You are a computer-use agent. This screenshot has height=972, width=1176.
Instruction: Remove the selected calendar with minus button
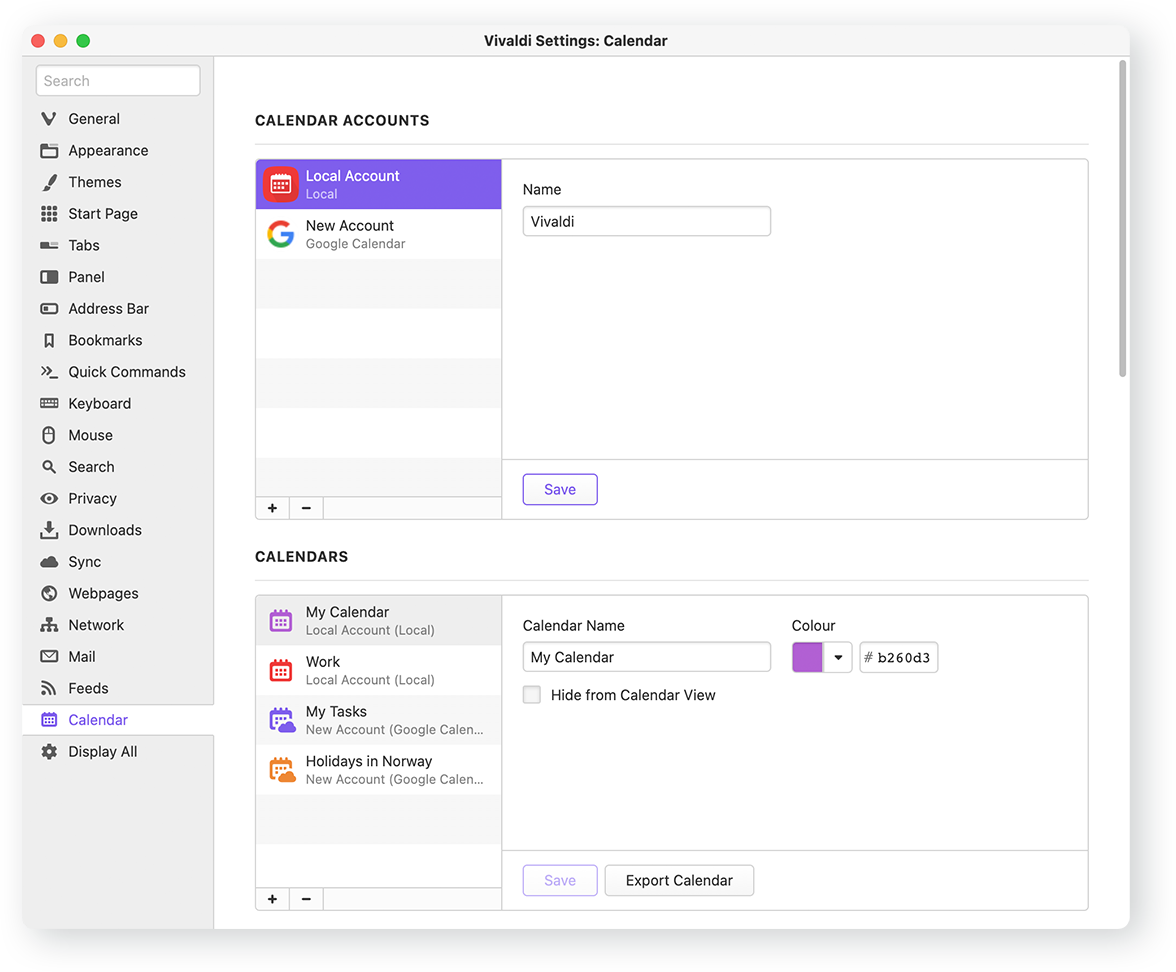click(x=306, y=899)
